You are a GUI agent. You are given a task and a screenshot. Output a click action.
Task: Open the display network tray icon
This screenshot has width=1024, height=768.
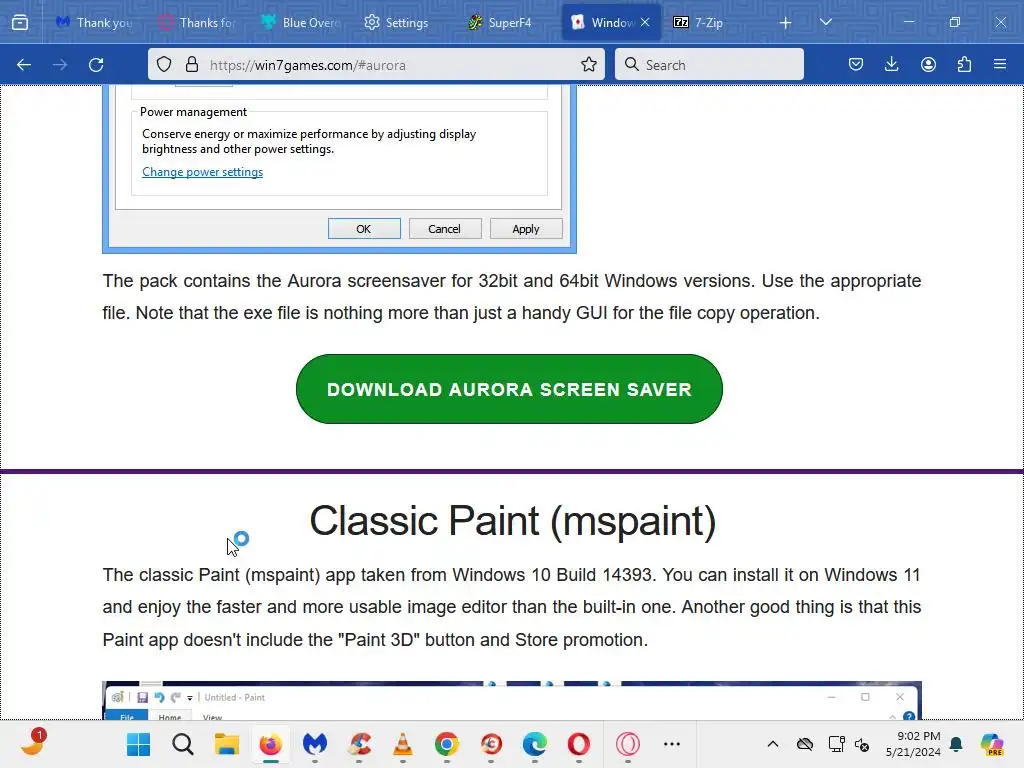click(837, 744)
